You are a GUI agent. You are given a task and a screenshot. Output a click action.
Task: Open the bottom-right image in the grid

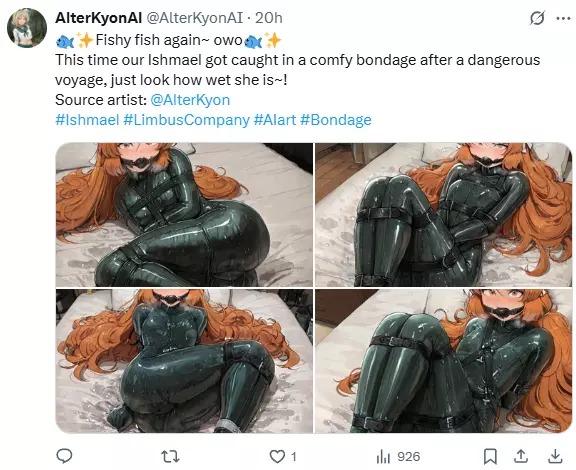coord(444,361)
